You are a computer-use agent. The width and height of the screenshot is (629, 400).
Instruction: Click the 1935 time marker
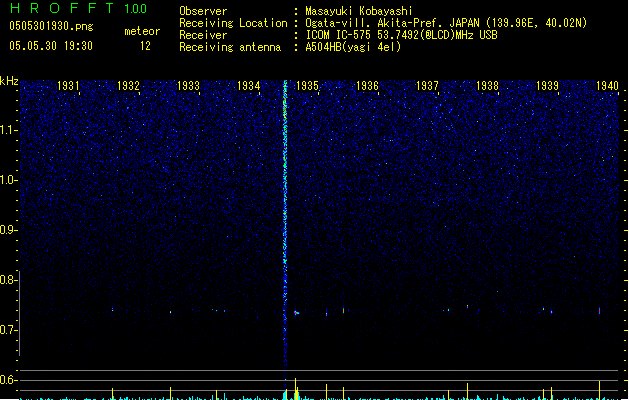[307, 85]
